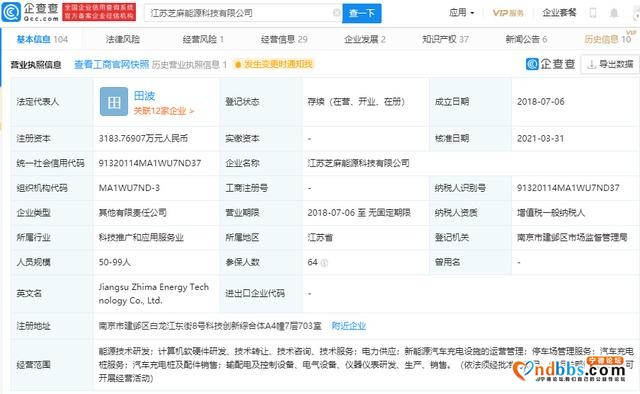Click the info icon beside 参保人数 64

(x=324, y=263)
